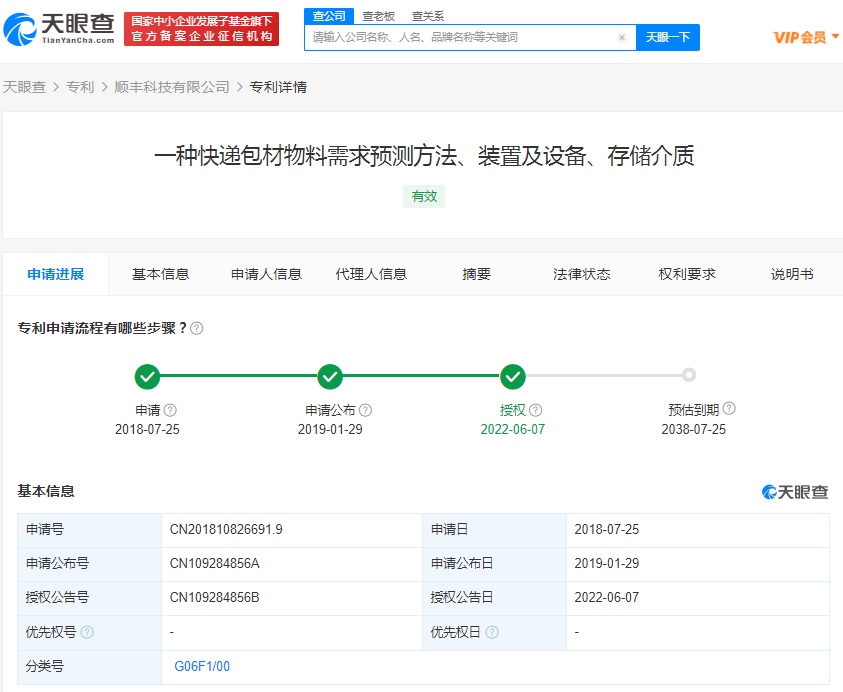Screen dimensions: 843x692
Task: Switch to the 说明书 tab
Action: (792, 274)
